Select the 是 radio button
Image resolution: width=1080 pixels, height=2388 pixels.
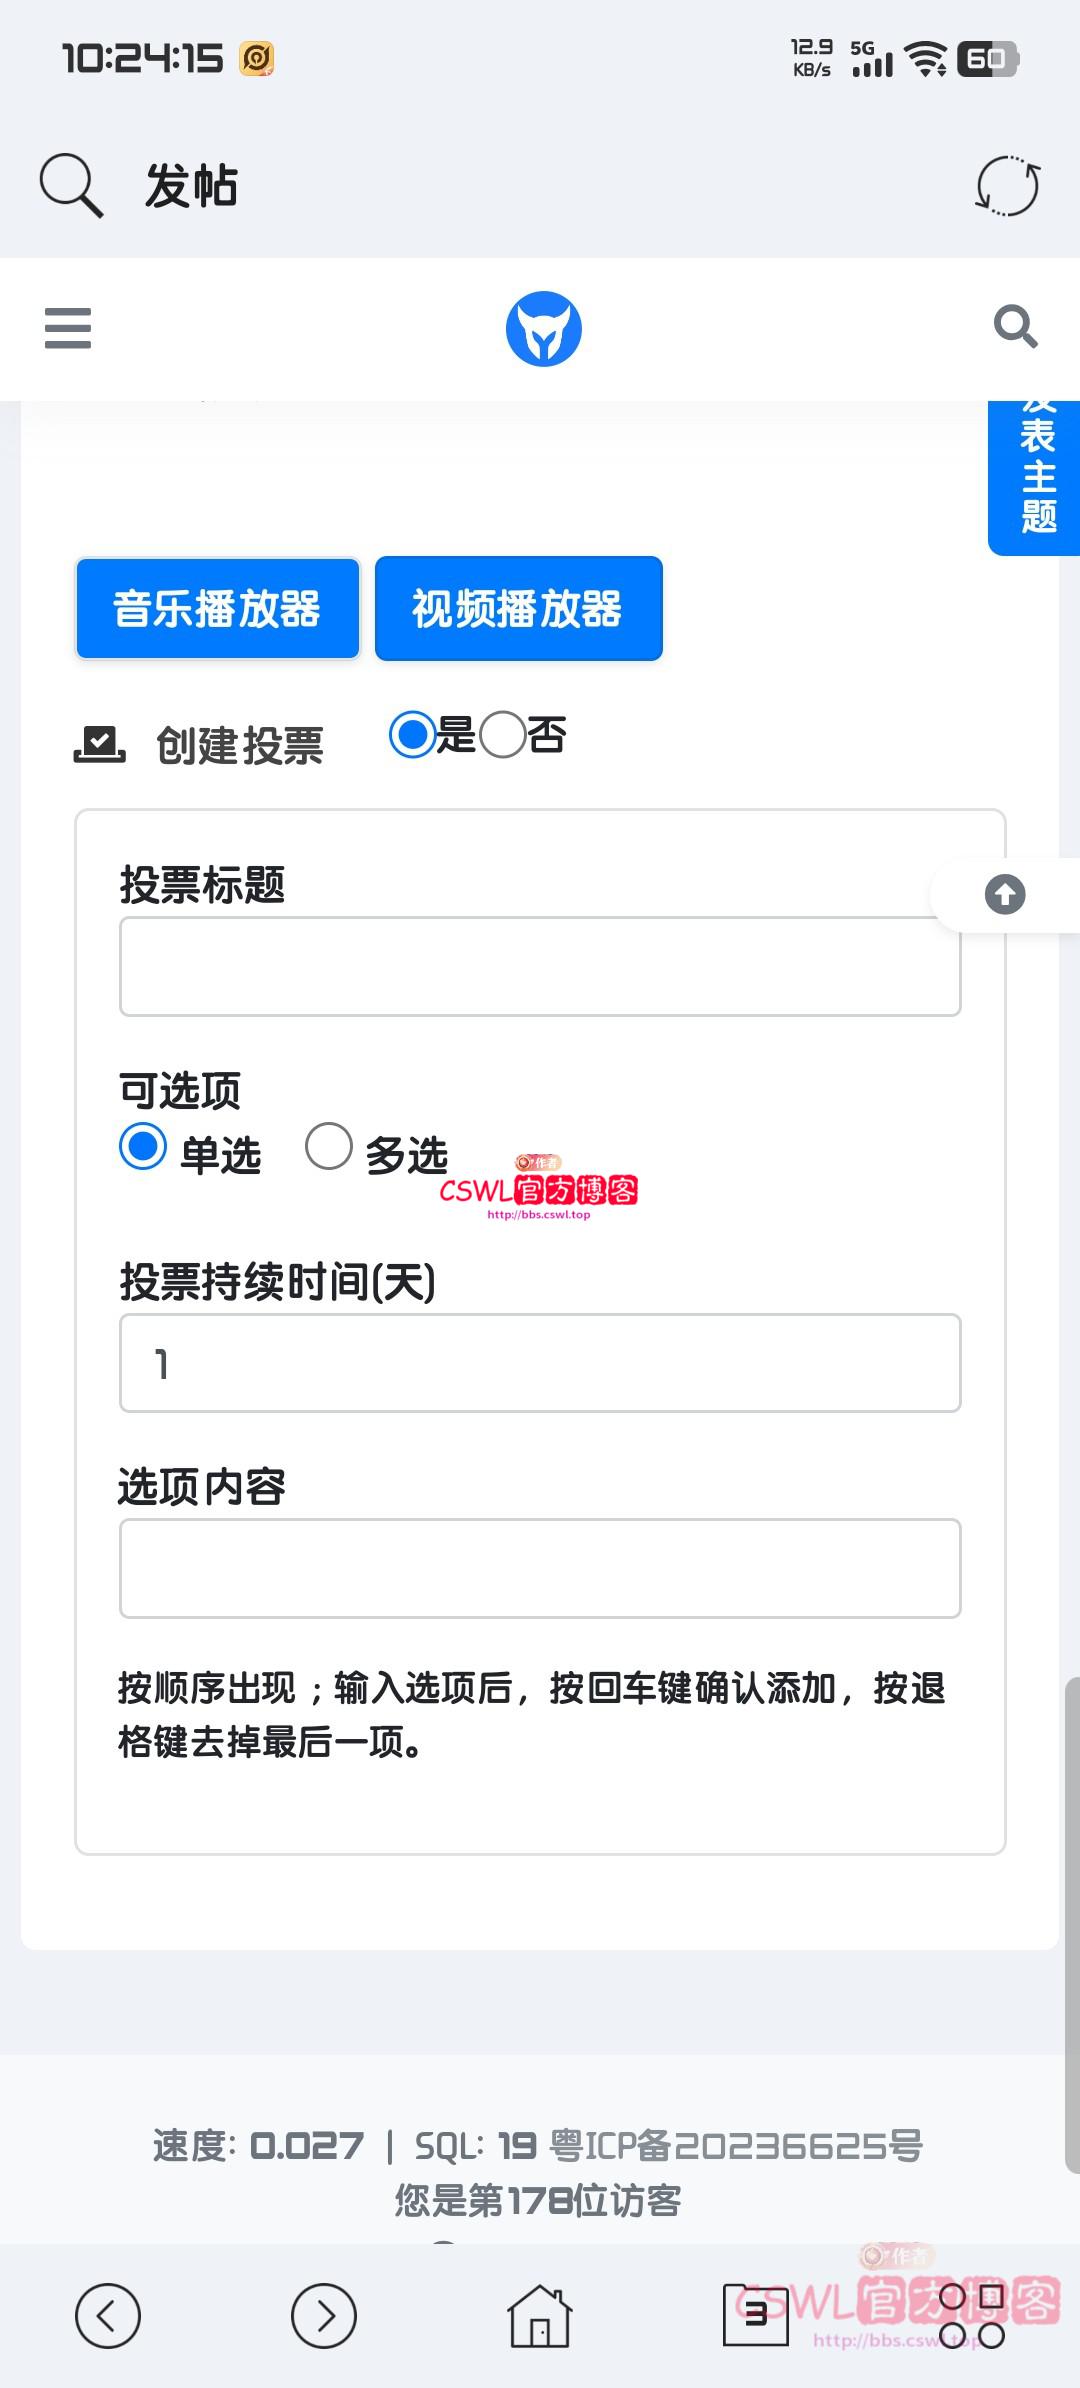point(413,735)
